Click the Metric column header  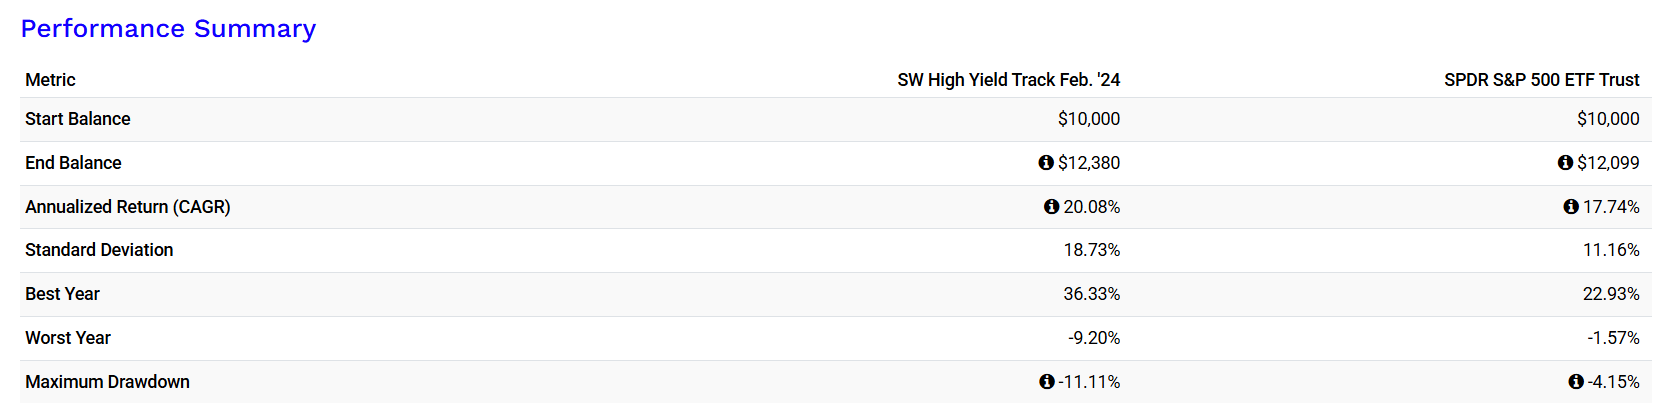point(50,80)
